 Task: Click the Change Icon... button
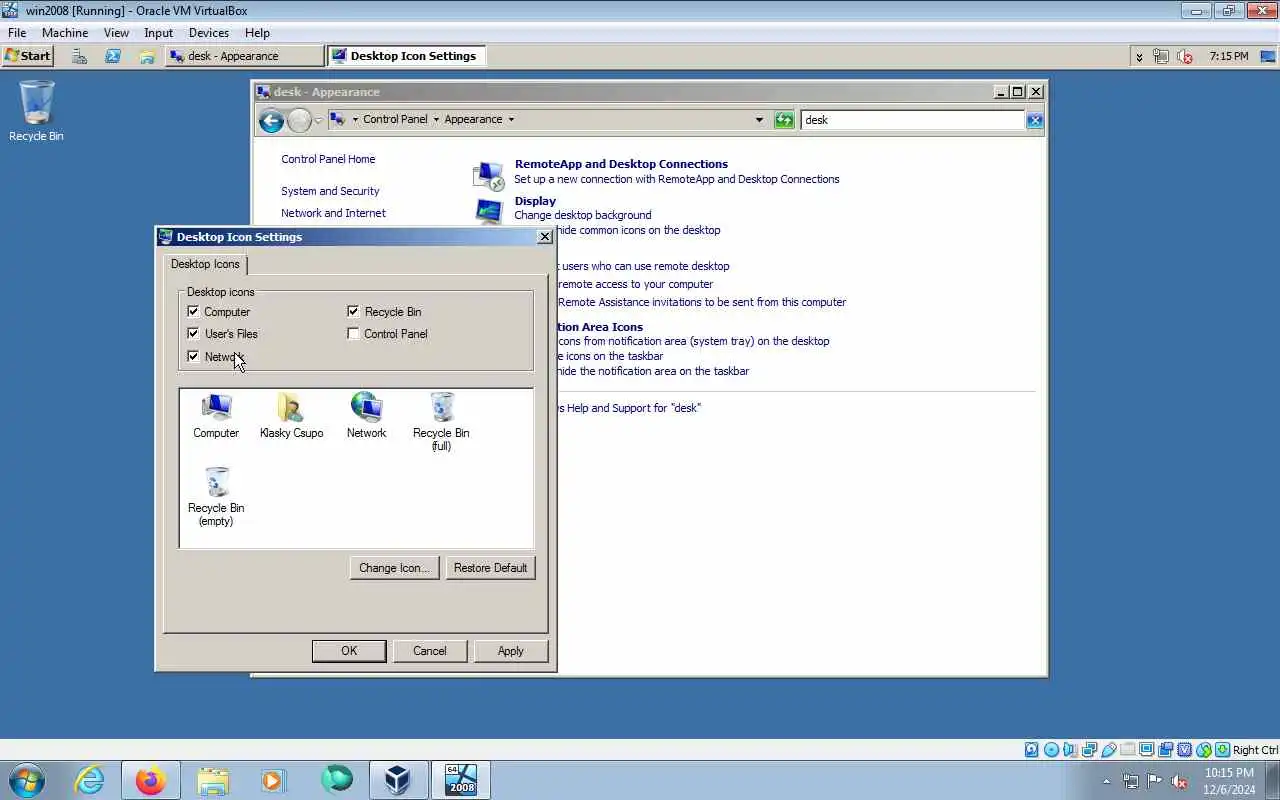[394, 568]
